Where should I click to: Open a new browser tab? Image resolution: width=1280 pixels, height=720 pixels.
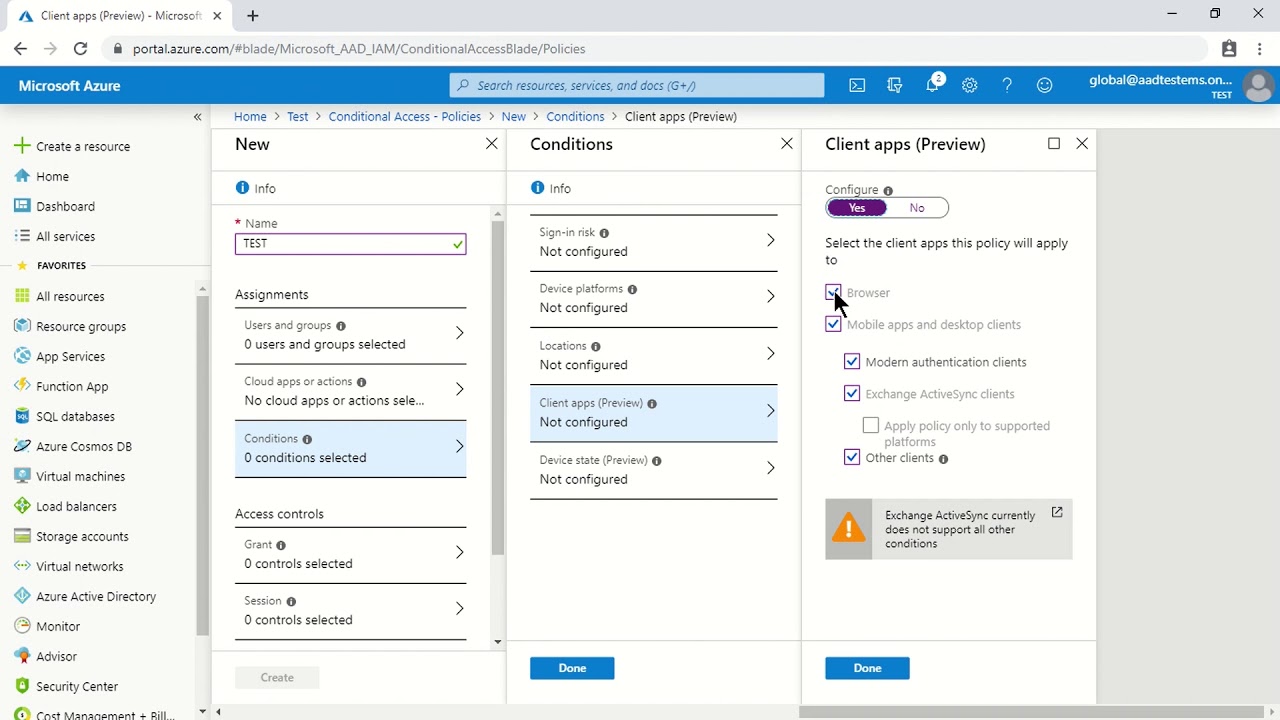[x=252, y=16]
